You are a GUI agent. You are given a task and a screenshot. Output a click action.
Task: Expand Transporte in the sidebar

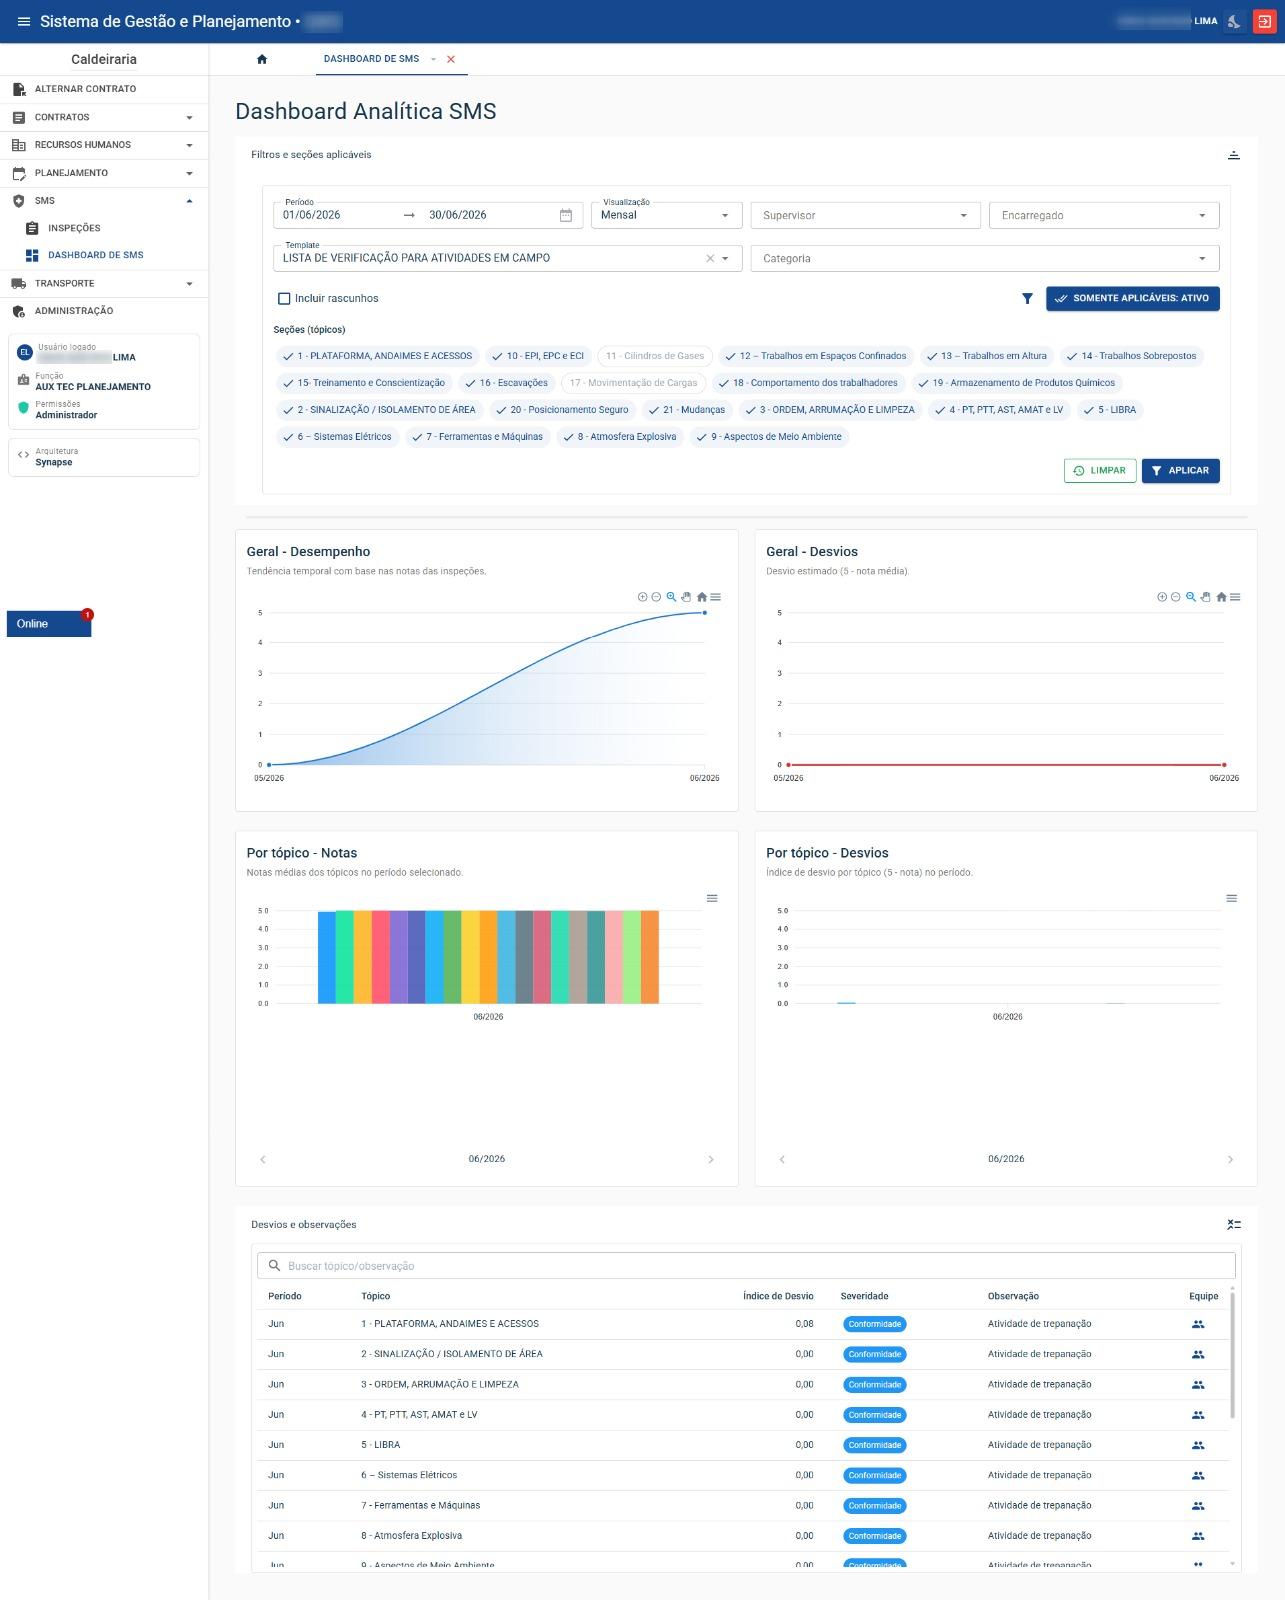(104, 283)
